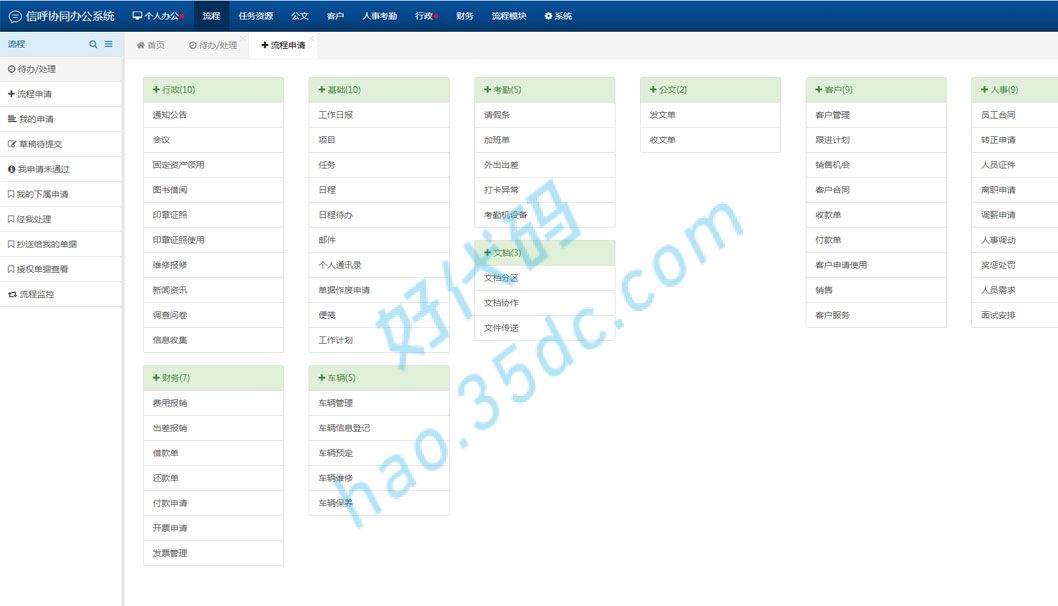Open 员工合同 entry

[1015, 115]
